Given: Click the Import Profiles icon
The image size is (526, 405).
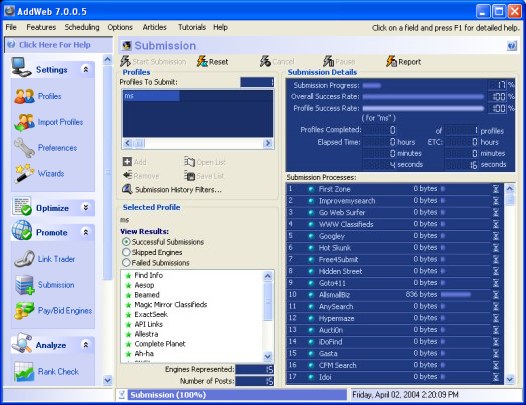Looking at the screenshot, I should tap(24, 122).
